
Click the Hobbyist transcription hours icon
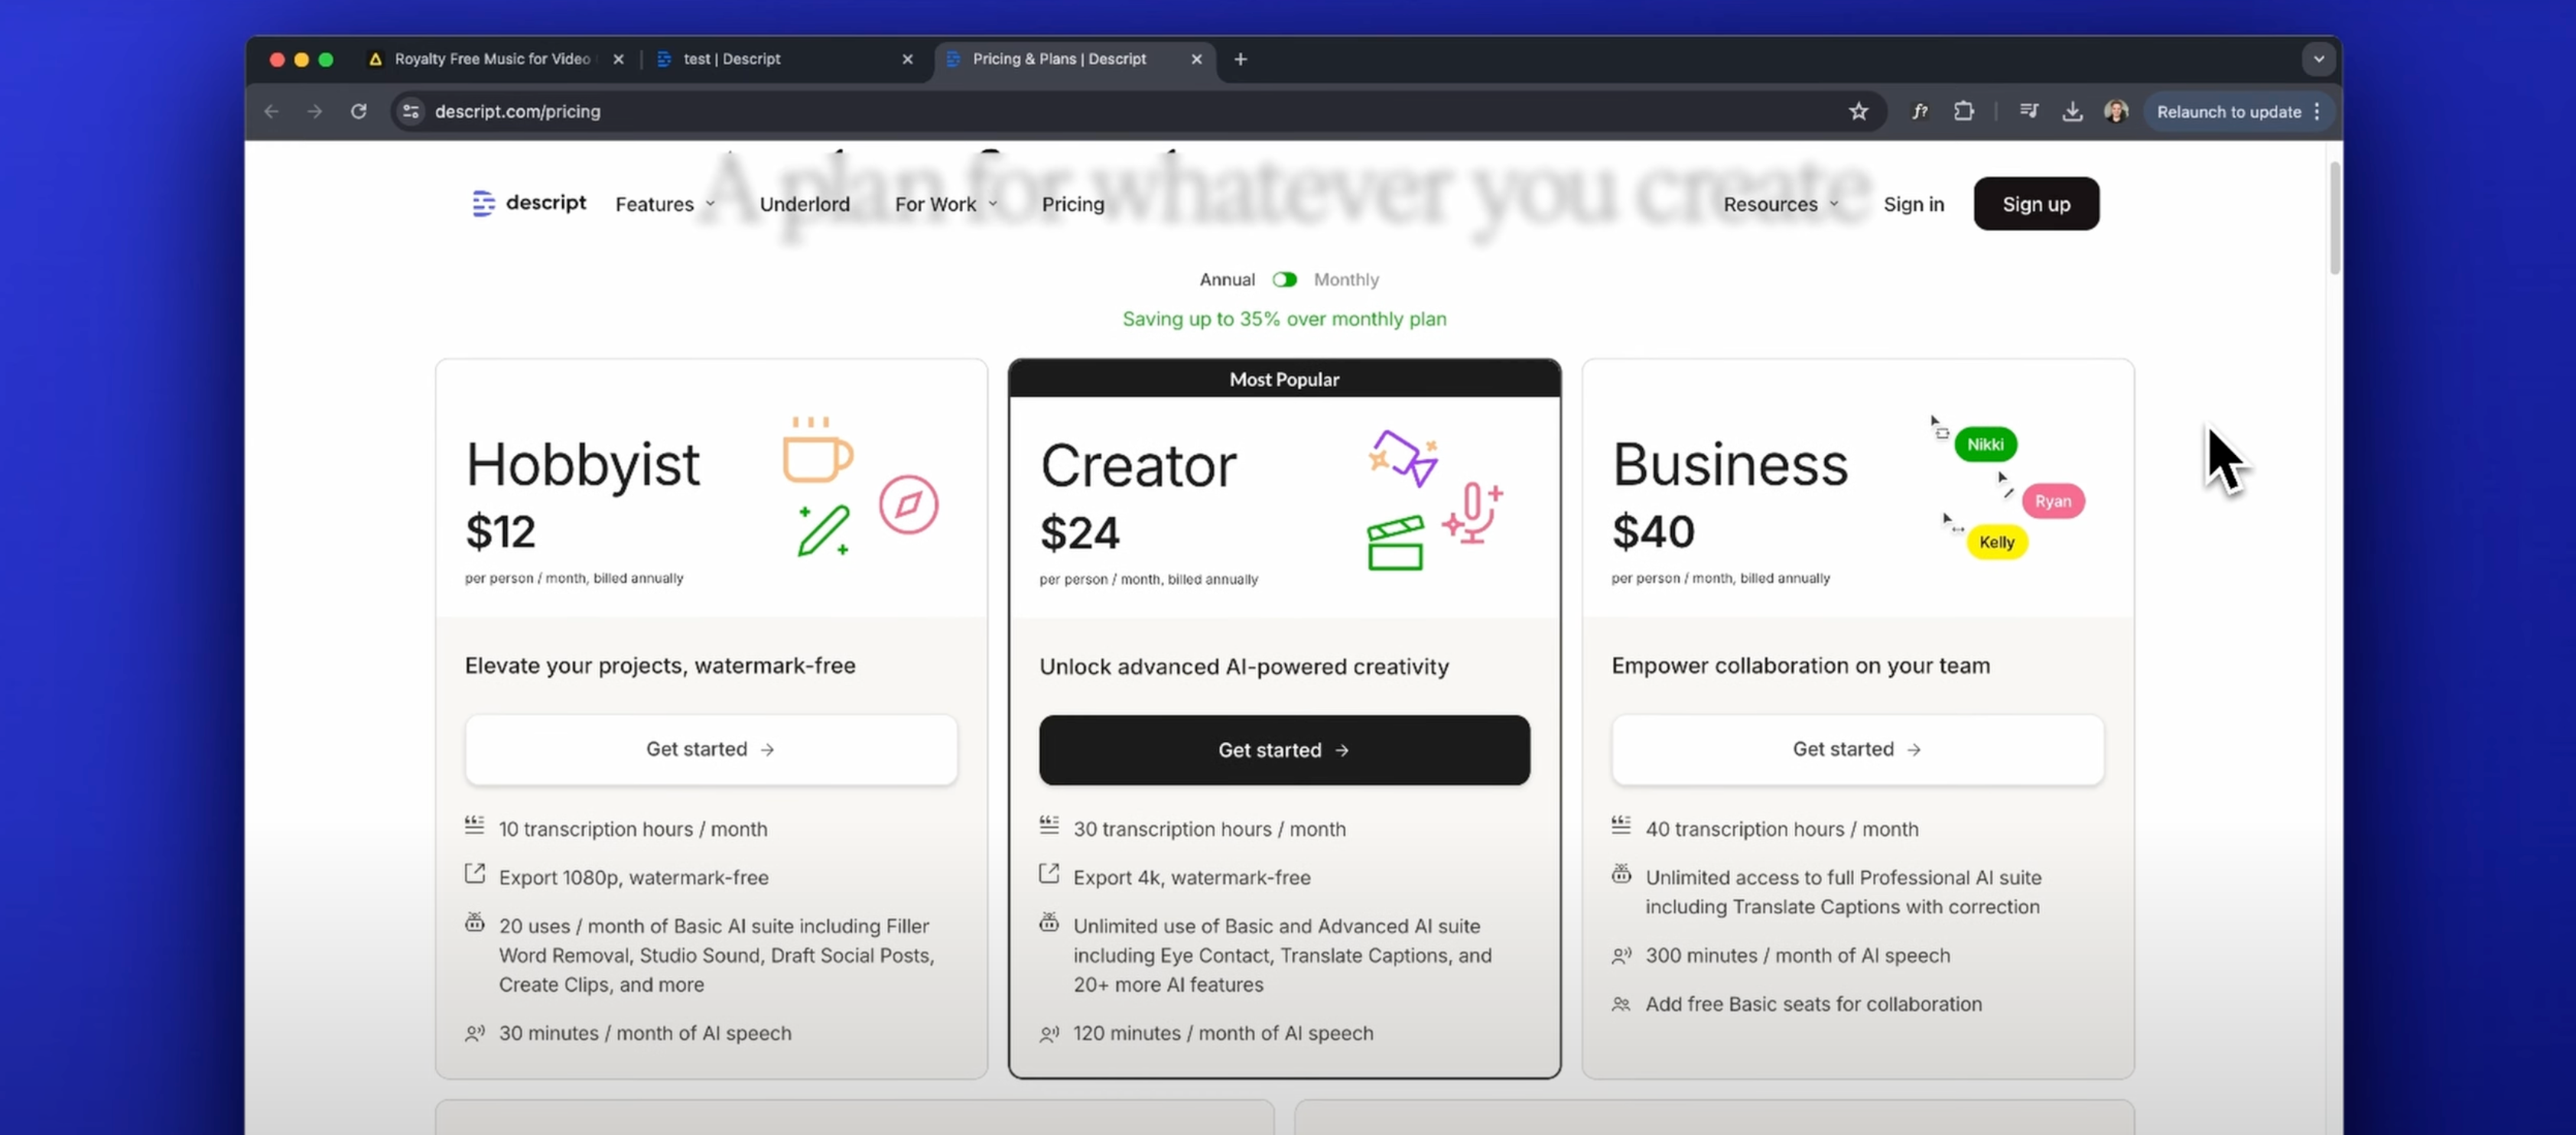[474, 826]
